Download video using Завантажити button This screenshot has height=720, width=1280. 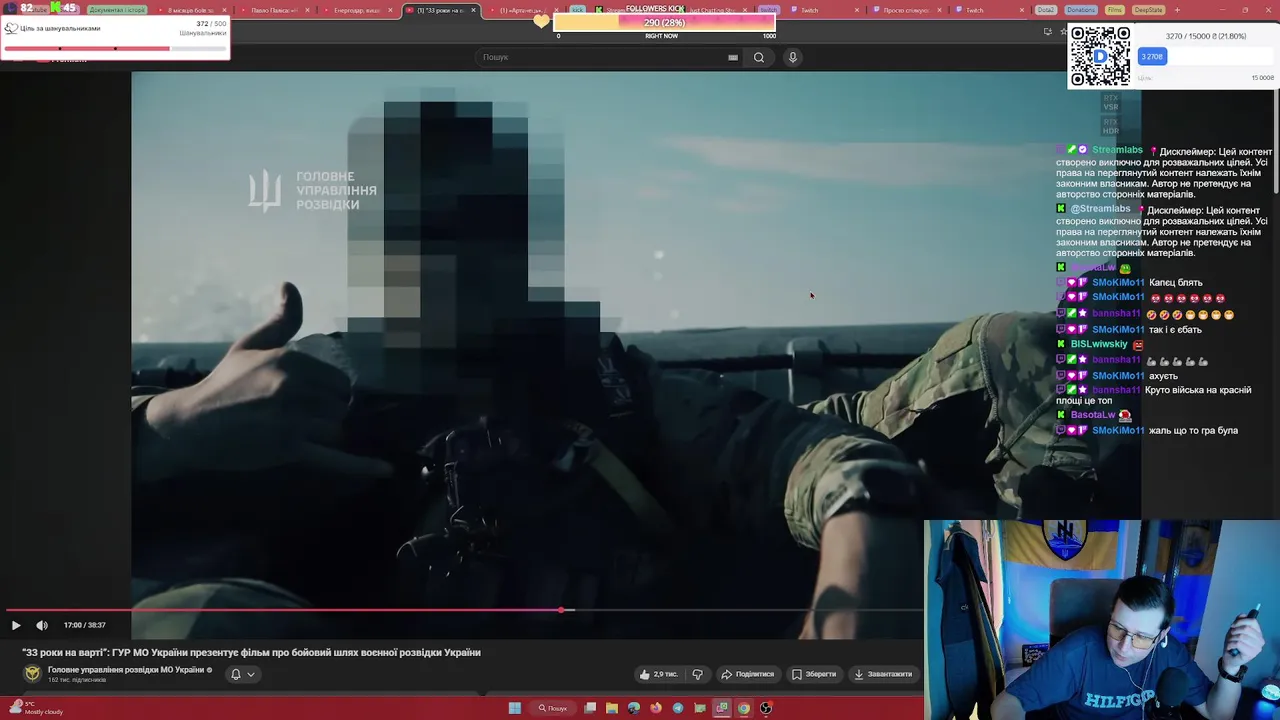[883, 674]
